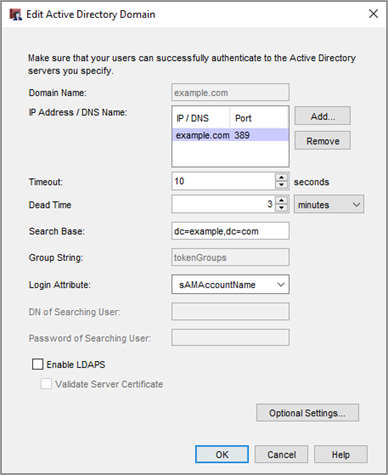Click the Port column header
Viewport: 388px width, 475px height.
pos(259,118)
